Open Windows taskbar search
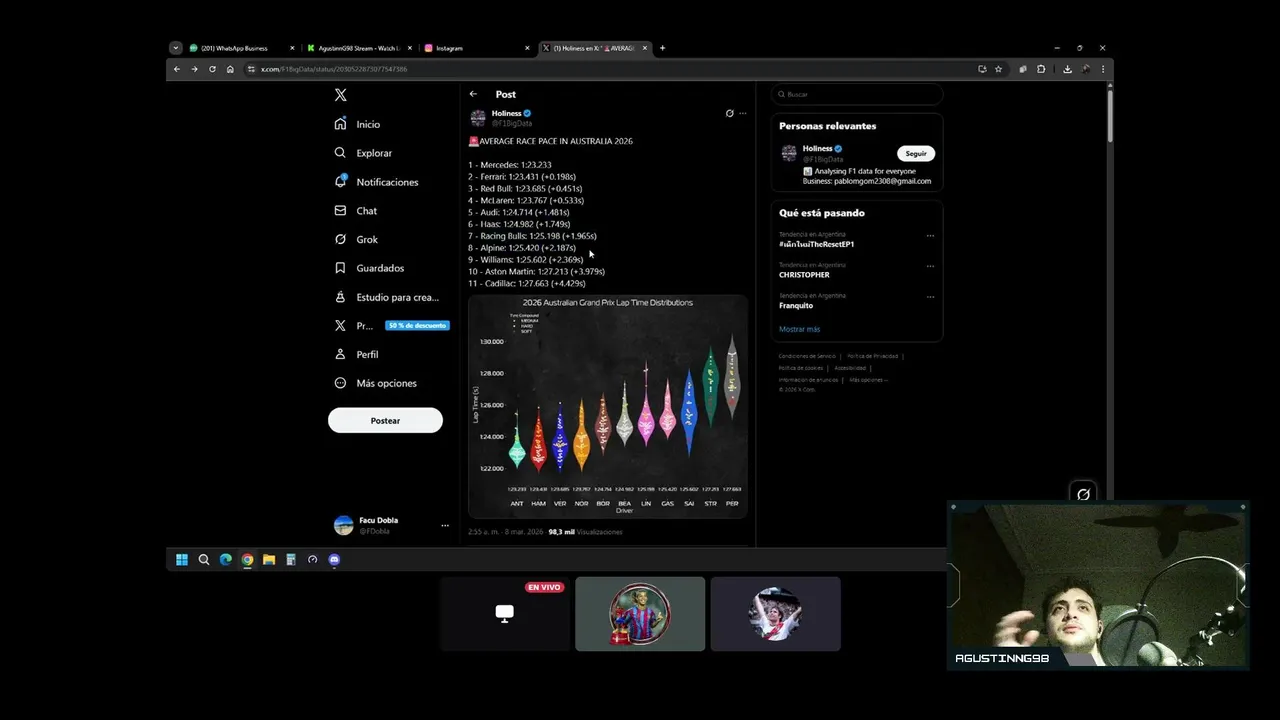Screen dimensions: 1280x720 pyautogui.click(x=204, y=560)
